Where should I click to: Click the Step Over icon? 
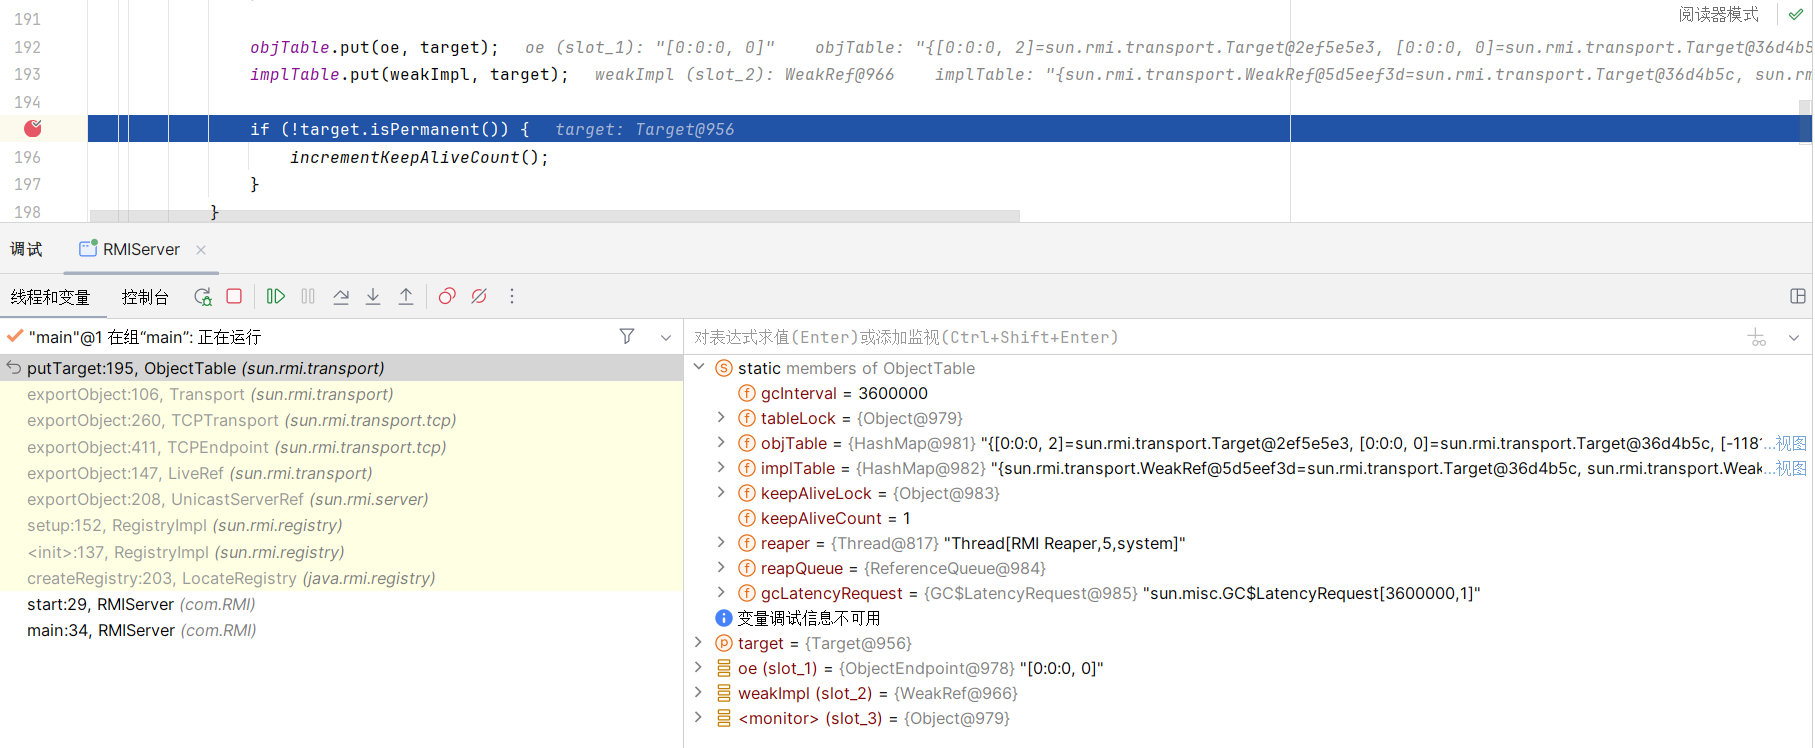pos(341,296)
